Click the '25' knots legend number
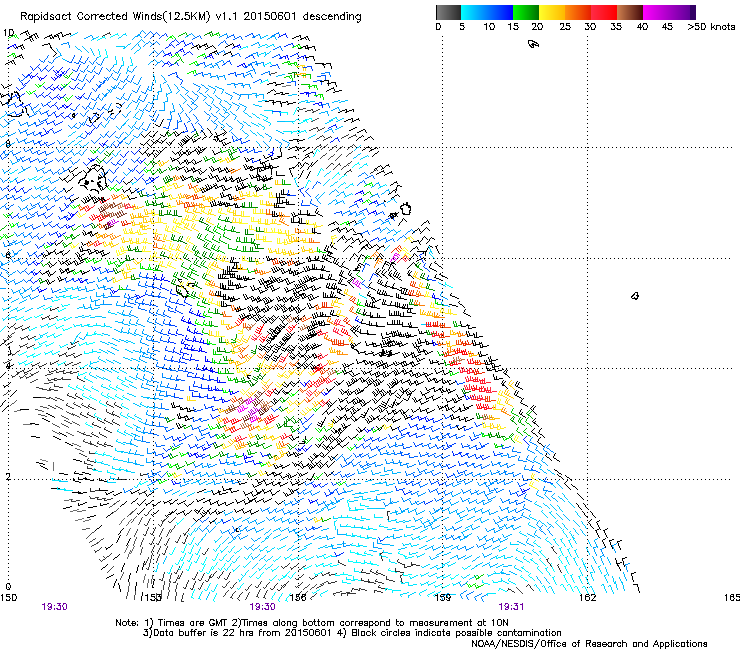Screen dimensions: 740x650 pyautogui.click(x=565, y=27)
